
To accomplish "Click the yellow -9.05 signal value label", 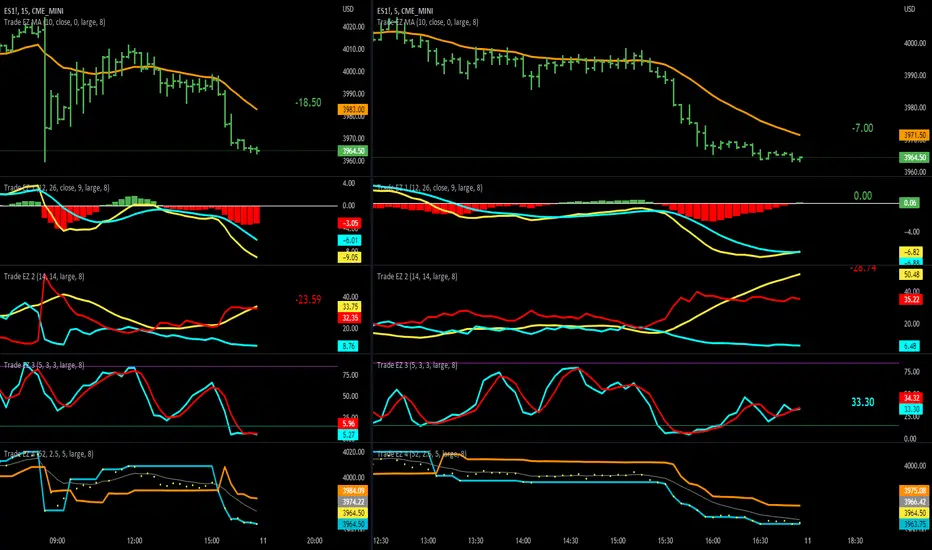I will (350, 257).
